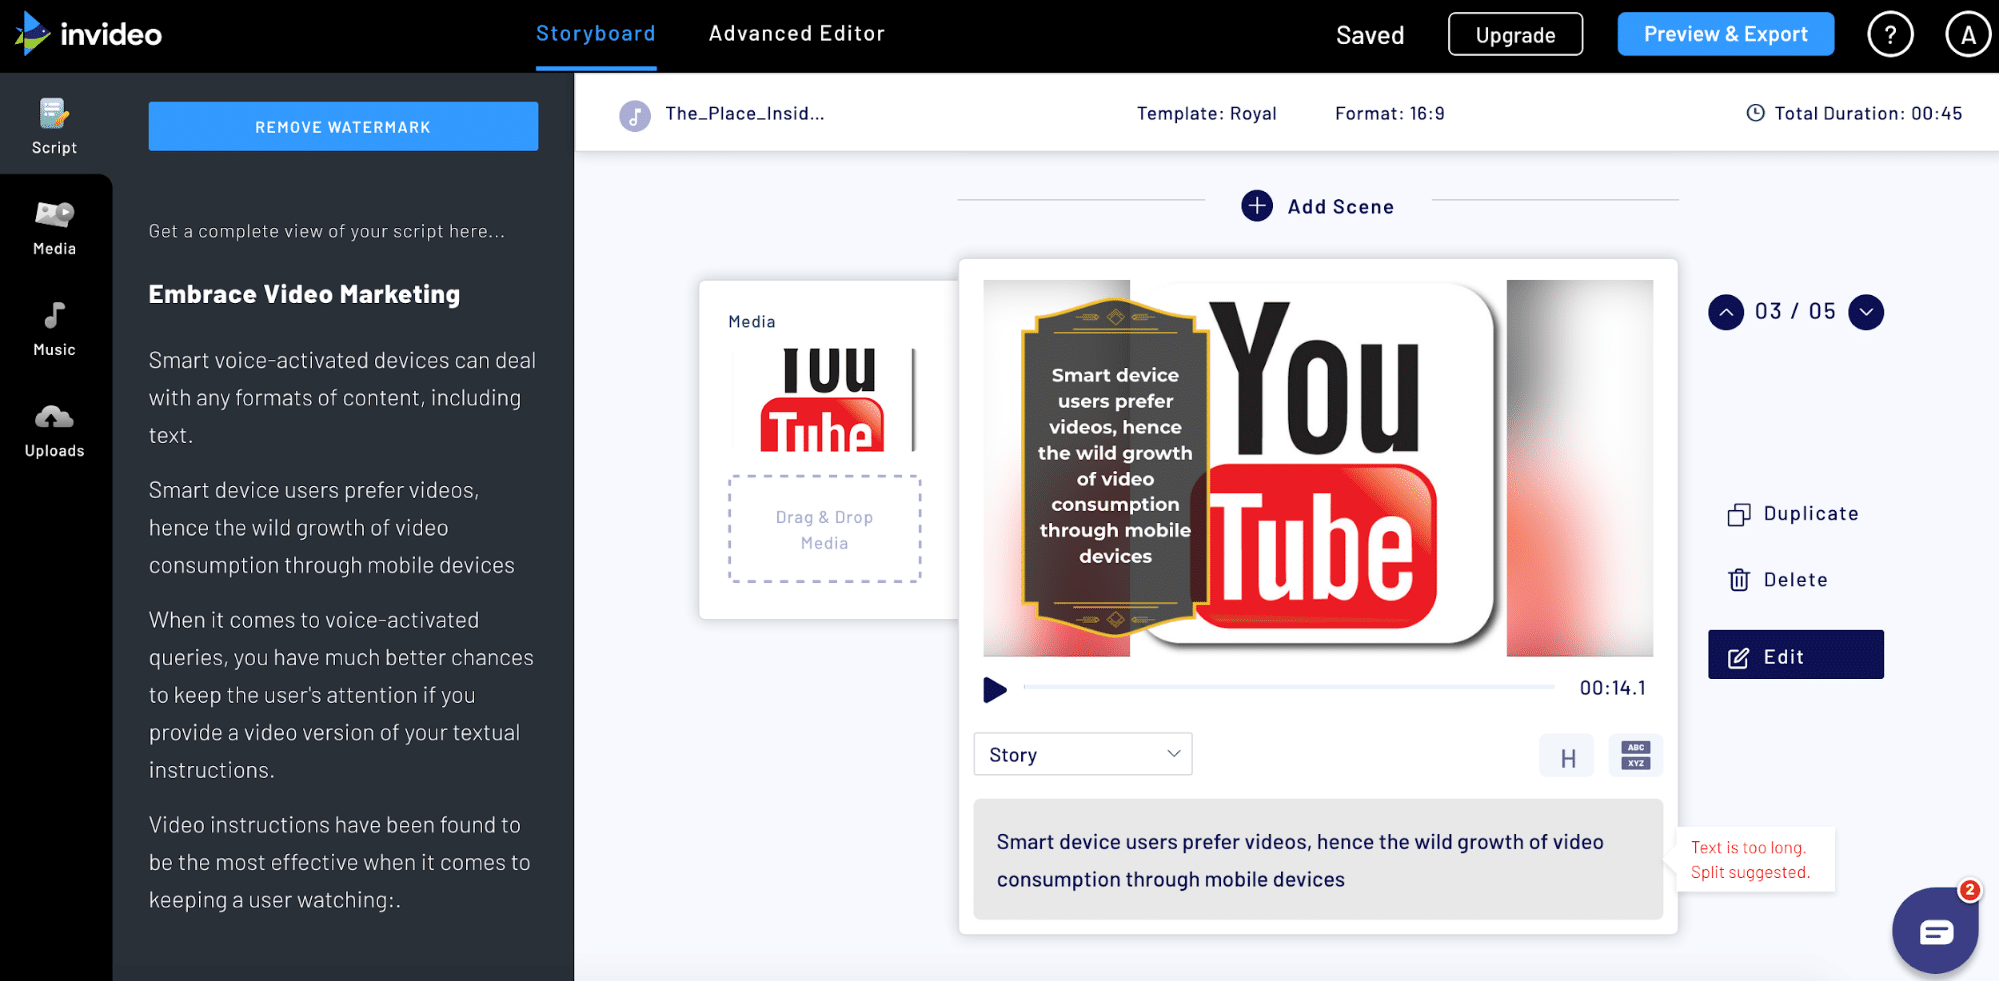This screenshot has height=982, width=1999.
Task: Click the Embrace Video Marketing heading
Action: tap(304, 294)
